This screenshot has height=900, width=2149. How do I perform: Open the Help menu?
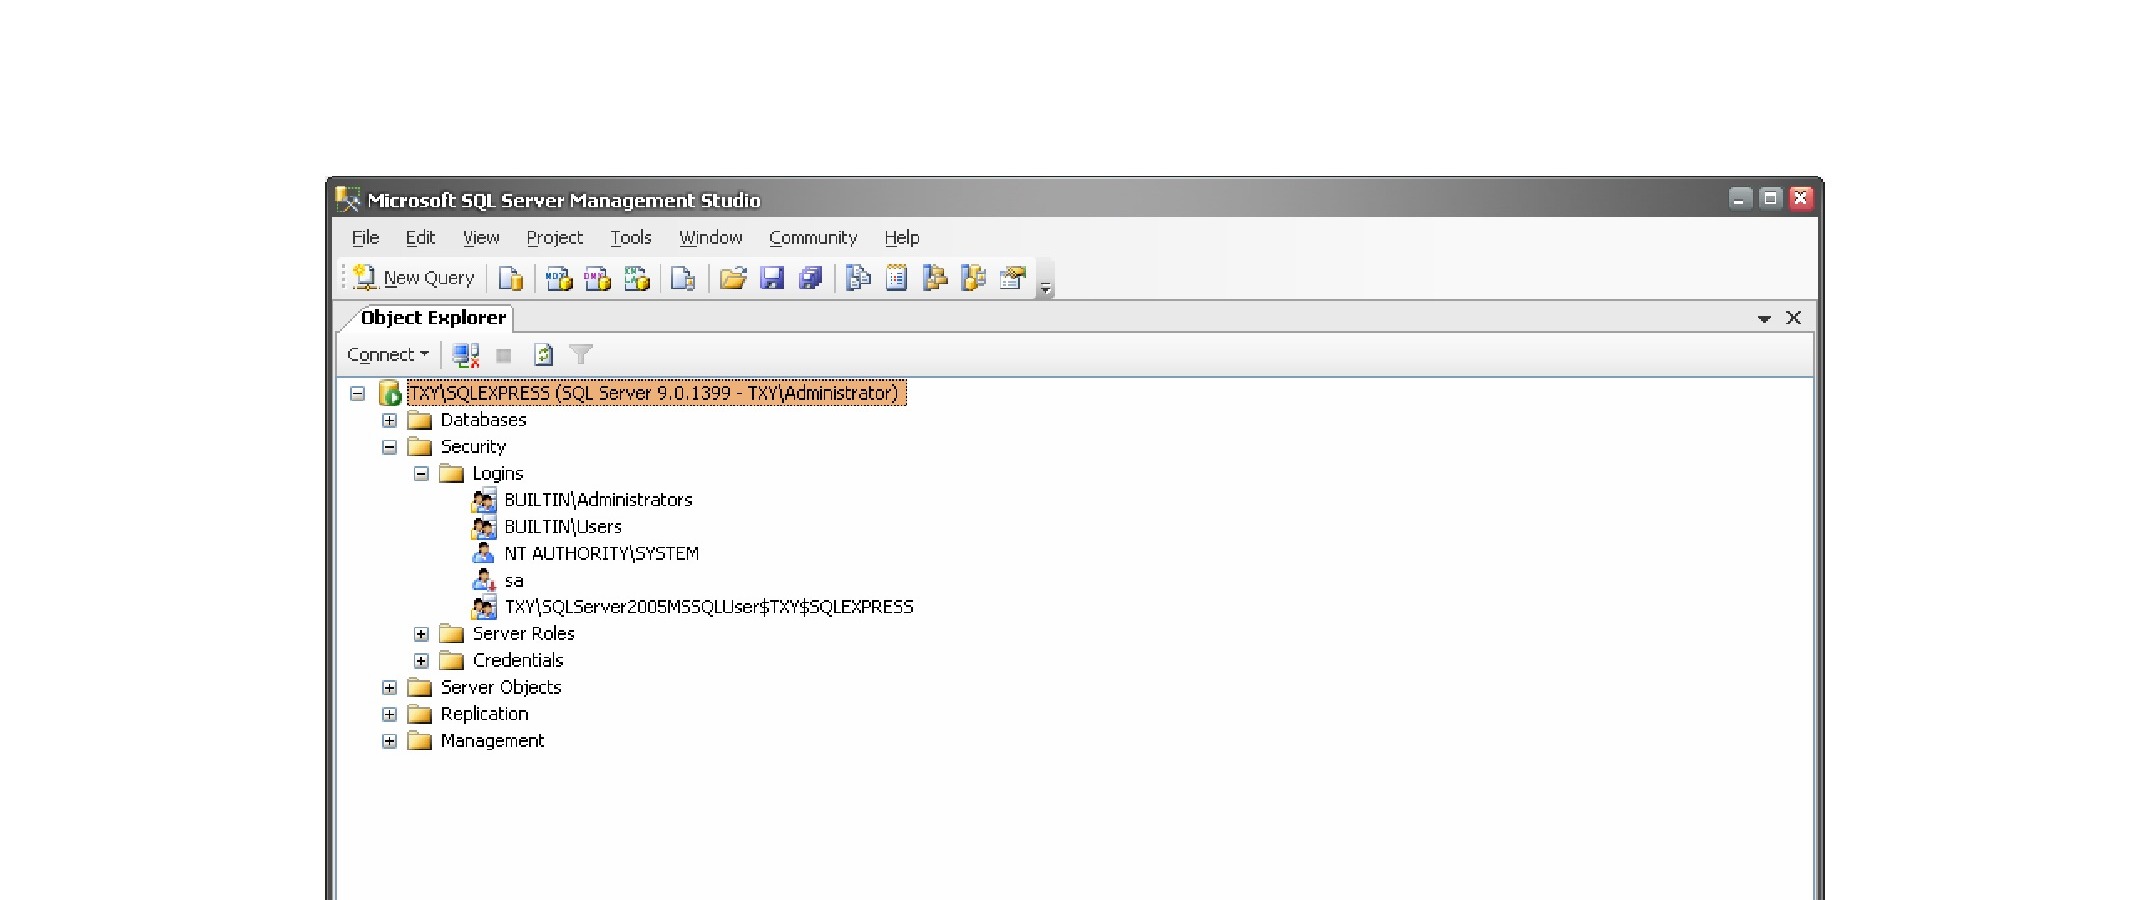902,238
